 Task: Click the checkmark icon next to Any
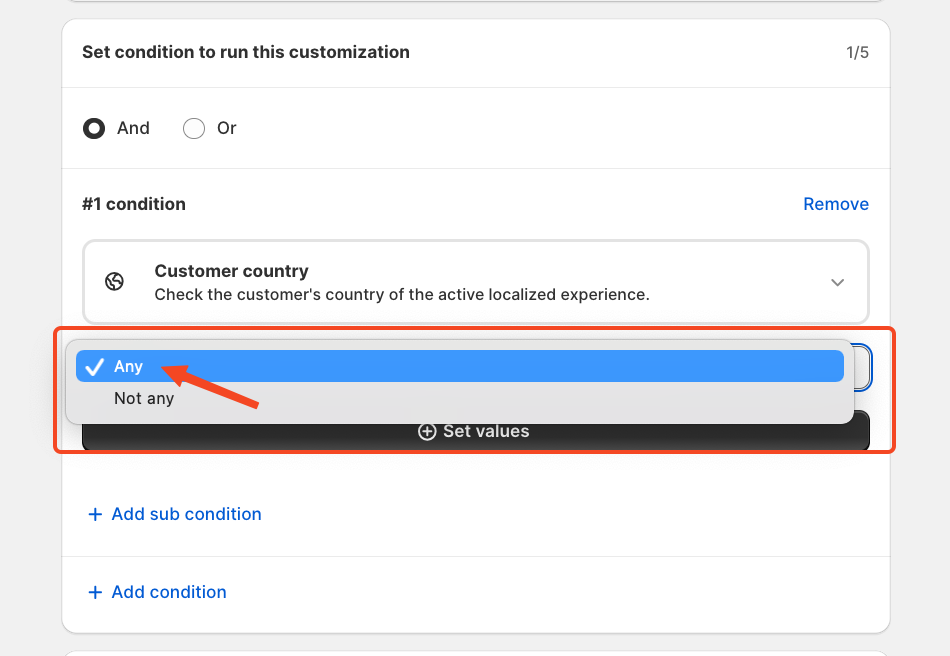click(95, 366)
